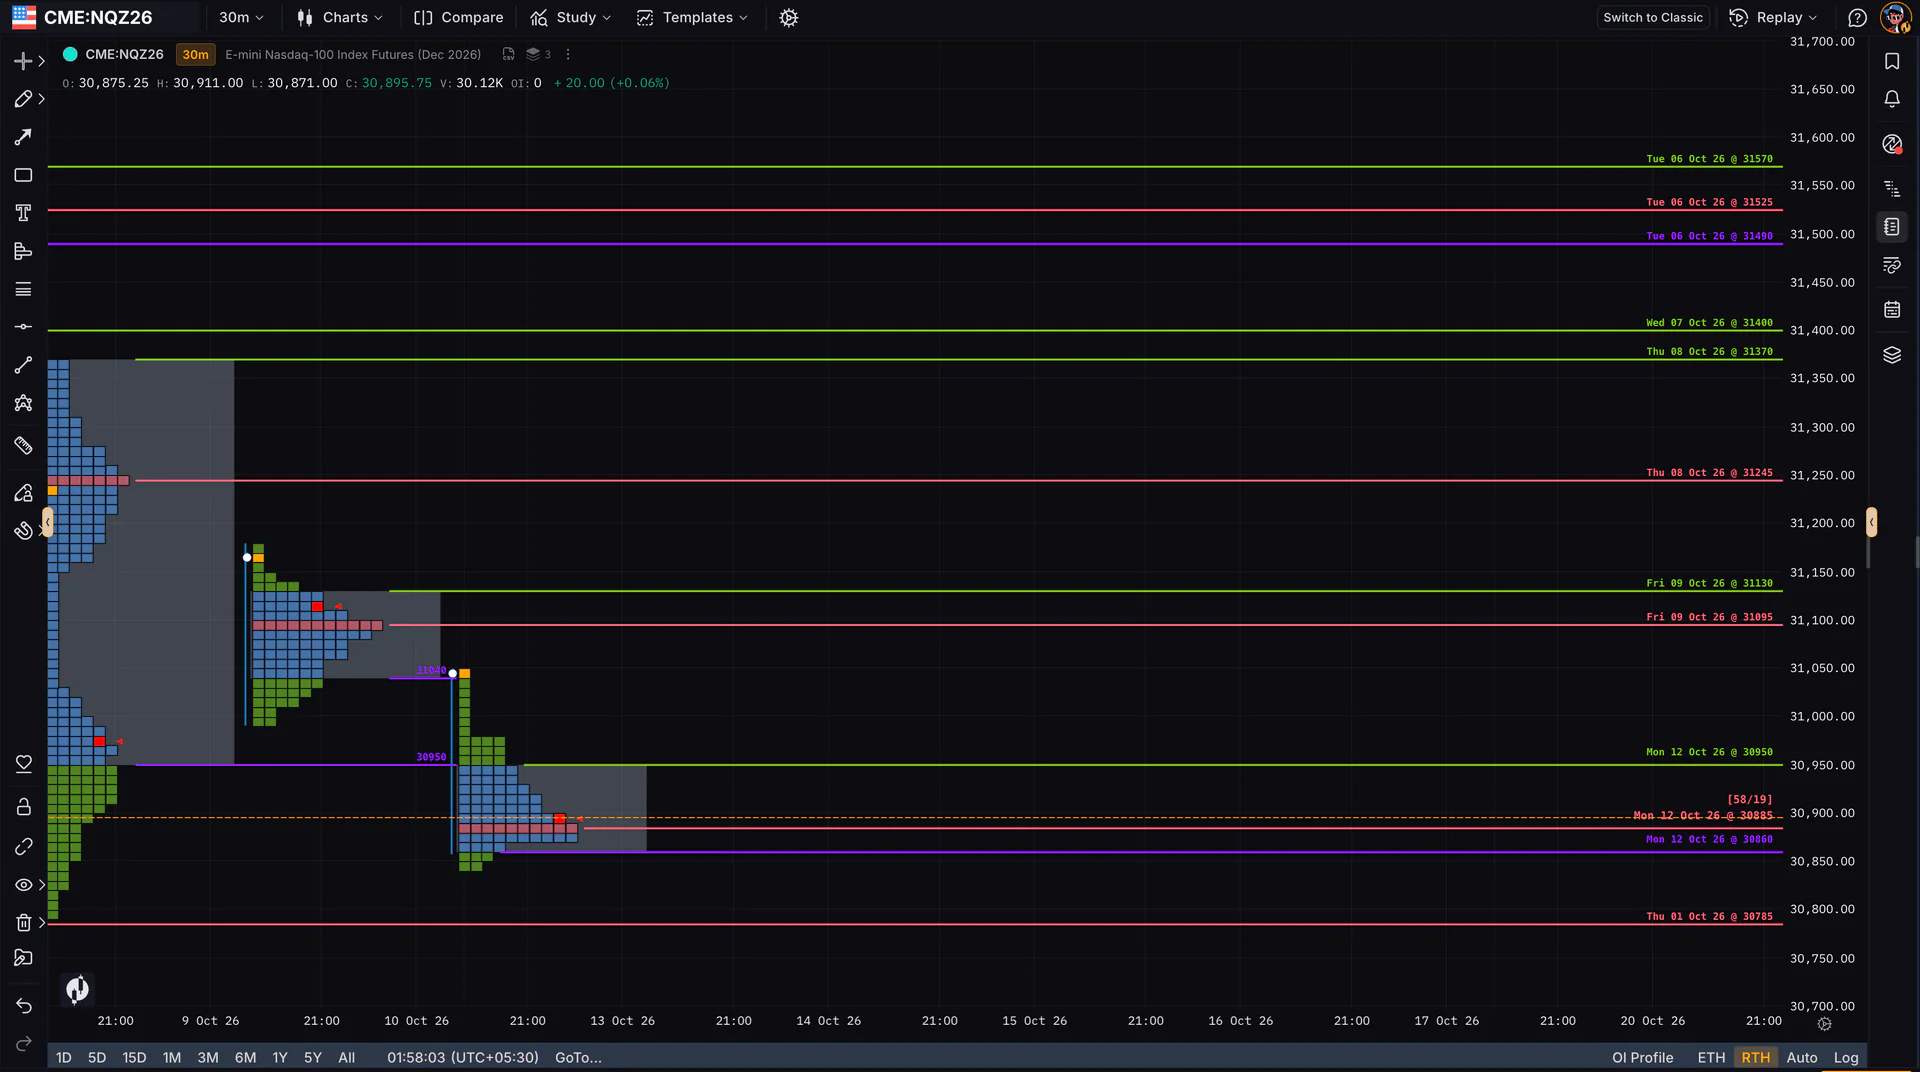Select the arrow line tool
1920x1072 pixels.
point(23,137)
